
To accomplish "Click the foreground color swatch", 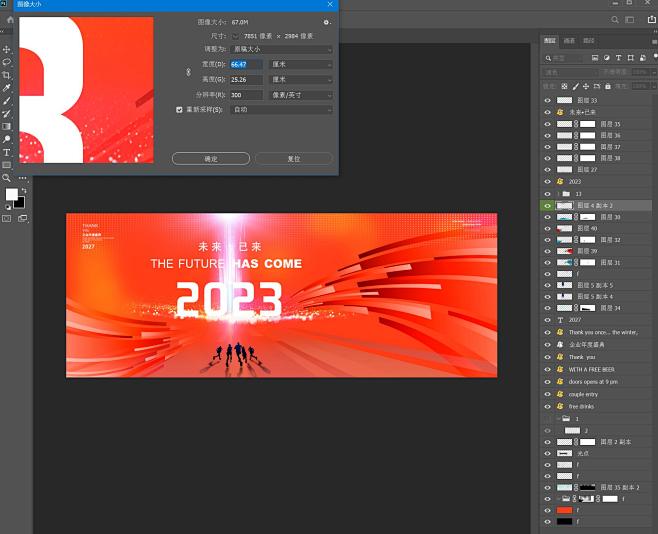I will pos(11,195).
